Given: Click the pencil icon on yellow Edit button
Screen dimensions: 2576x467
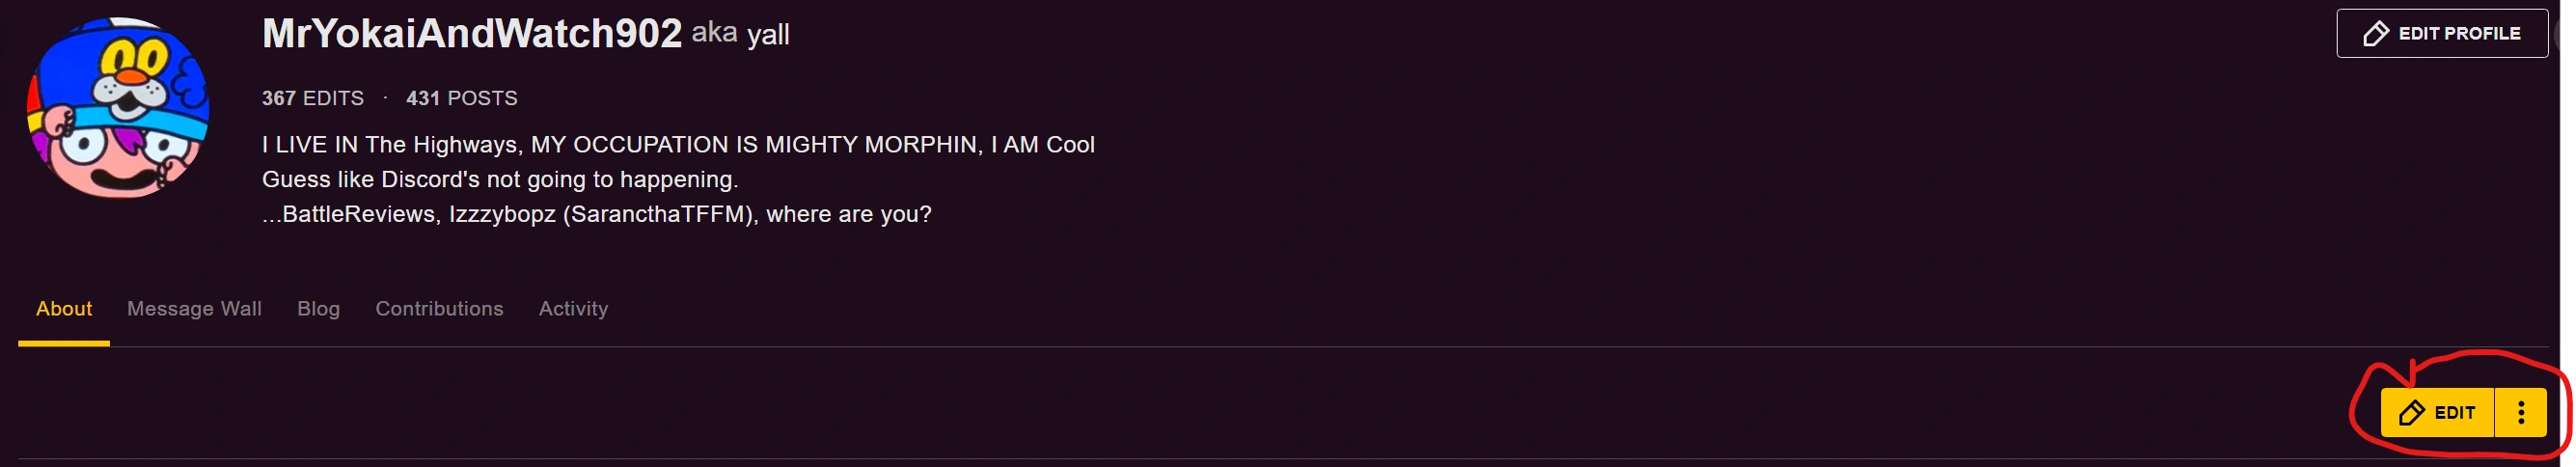Looking at the screenshot, I should point(2411,413).
